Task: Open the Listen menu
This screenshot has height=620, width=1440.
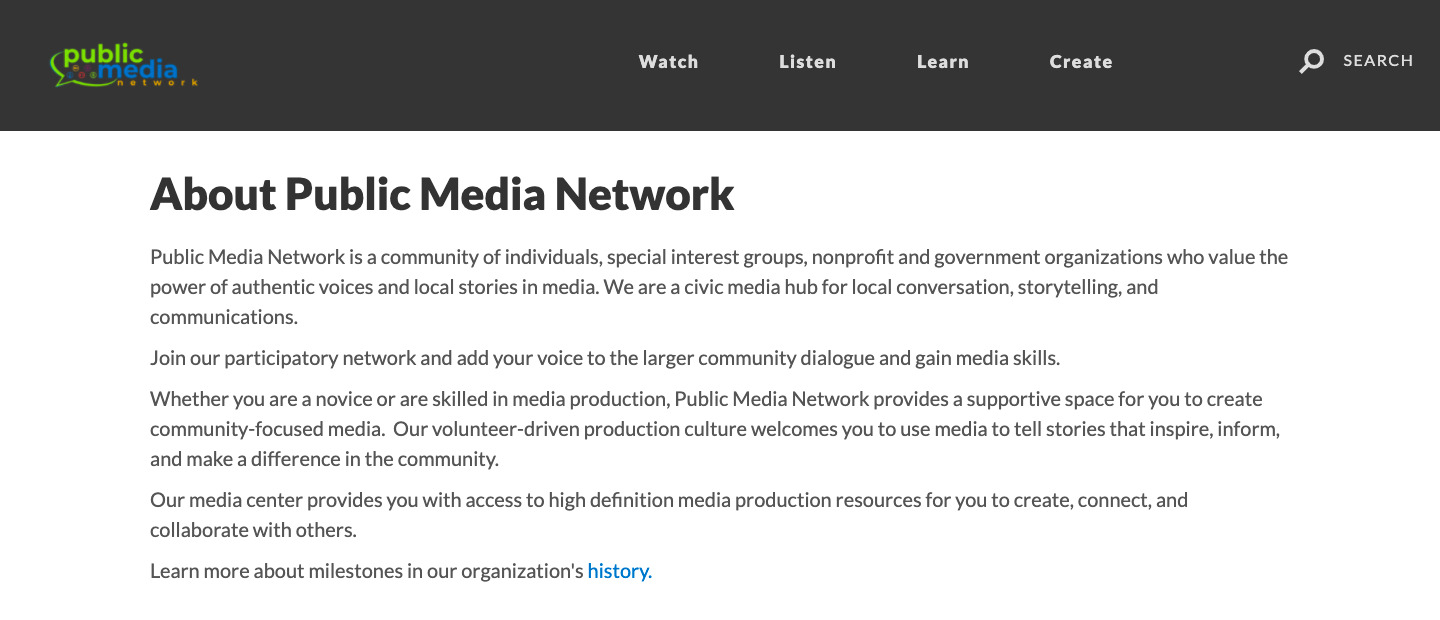Action: click(x=807, y=62)
